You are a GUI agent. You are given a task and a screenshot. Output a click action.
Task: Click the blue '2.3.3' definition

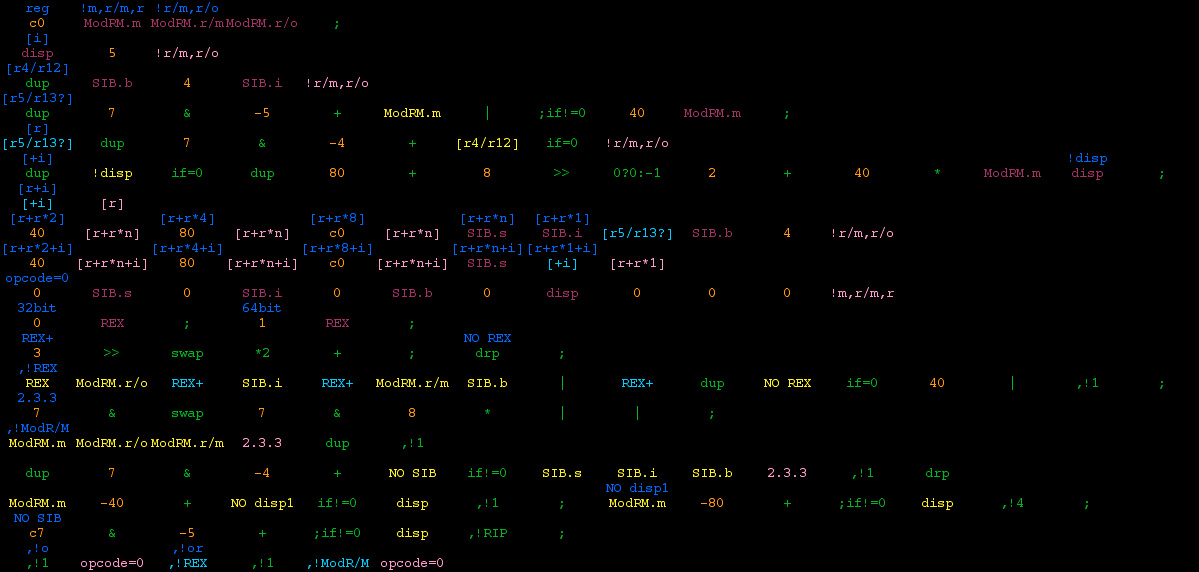37,398
